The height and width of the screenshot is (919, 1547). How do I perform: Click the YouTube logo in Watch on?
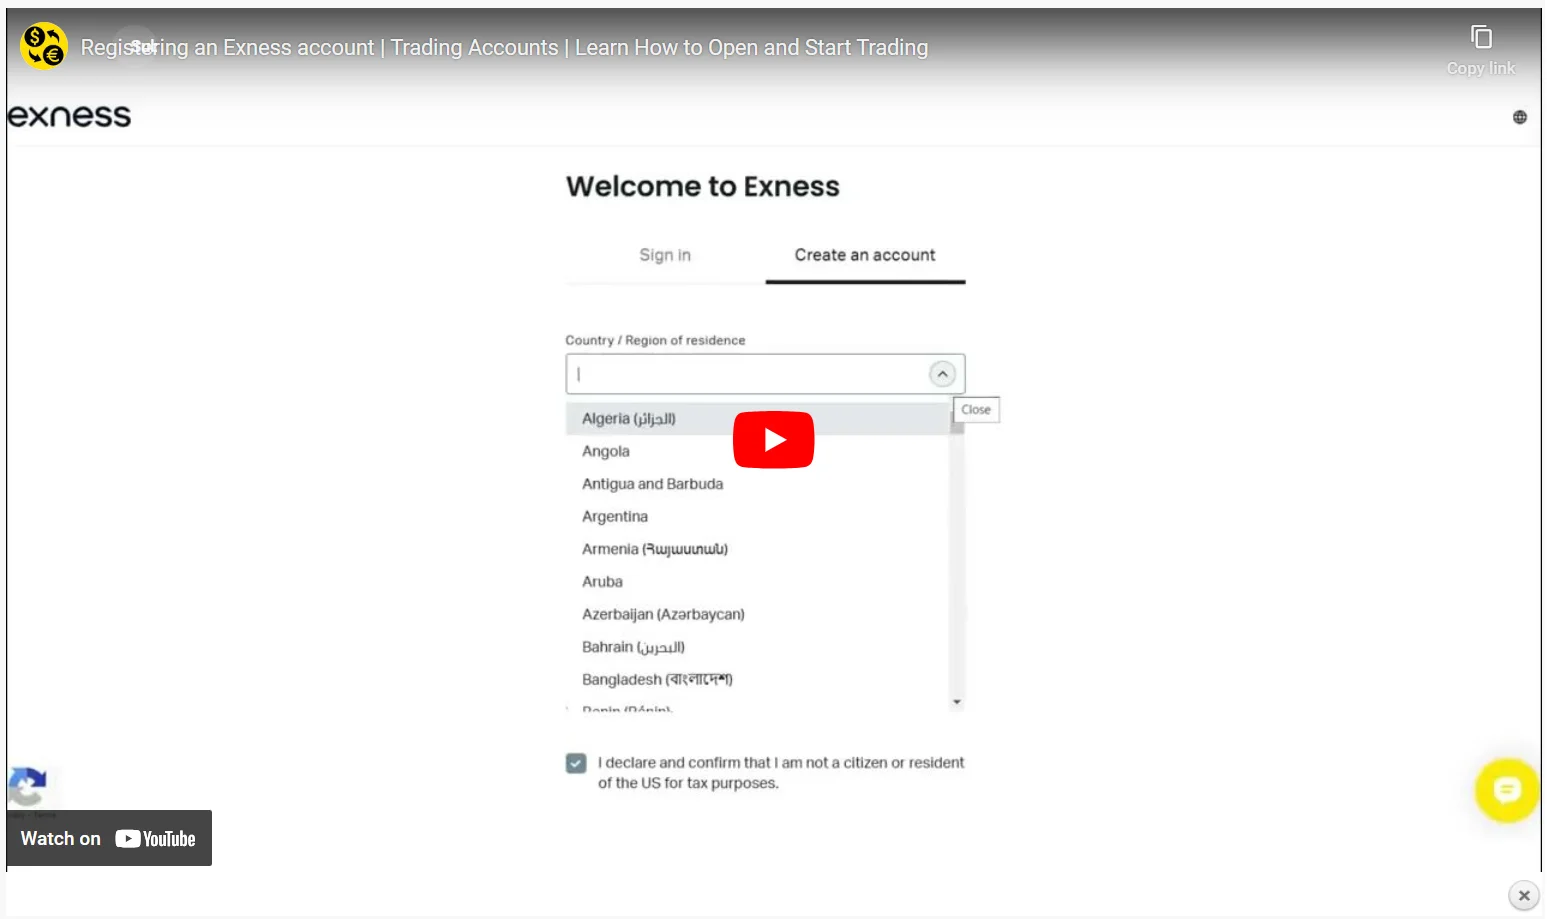click(155, 839)
